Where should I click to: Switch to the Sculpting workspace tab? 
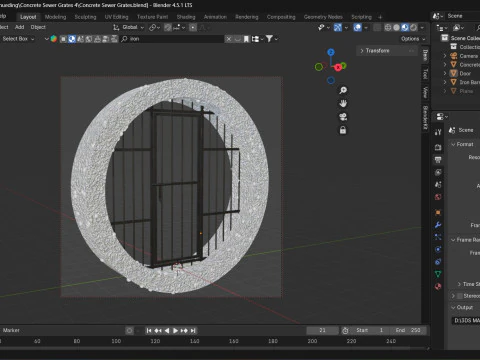[x=85, y=17]
